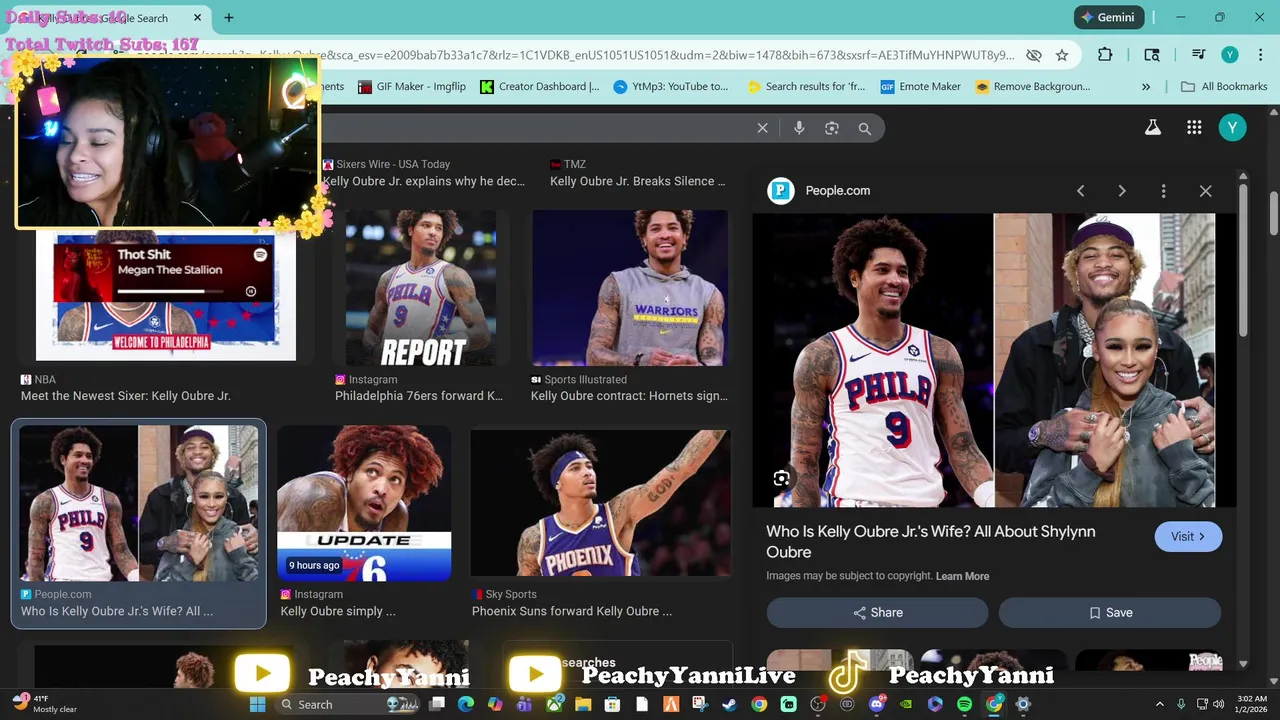Click the Share button
1280x720 pixels.
877,613
